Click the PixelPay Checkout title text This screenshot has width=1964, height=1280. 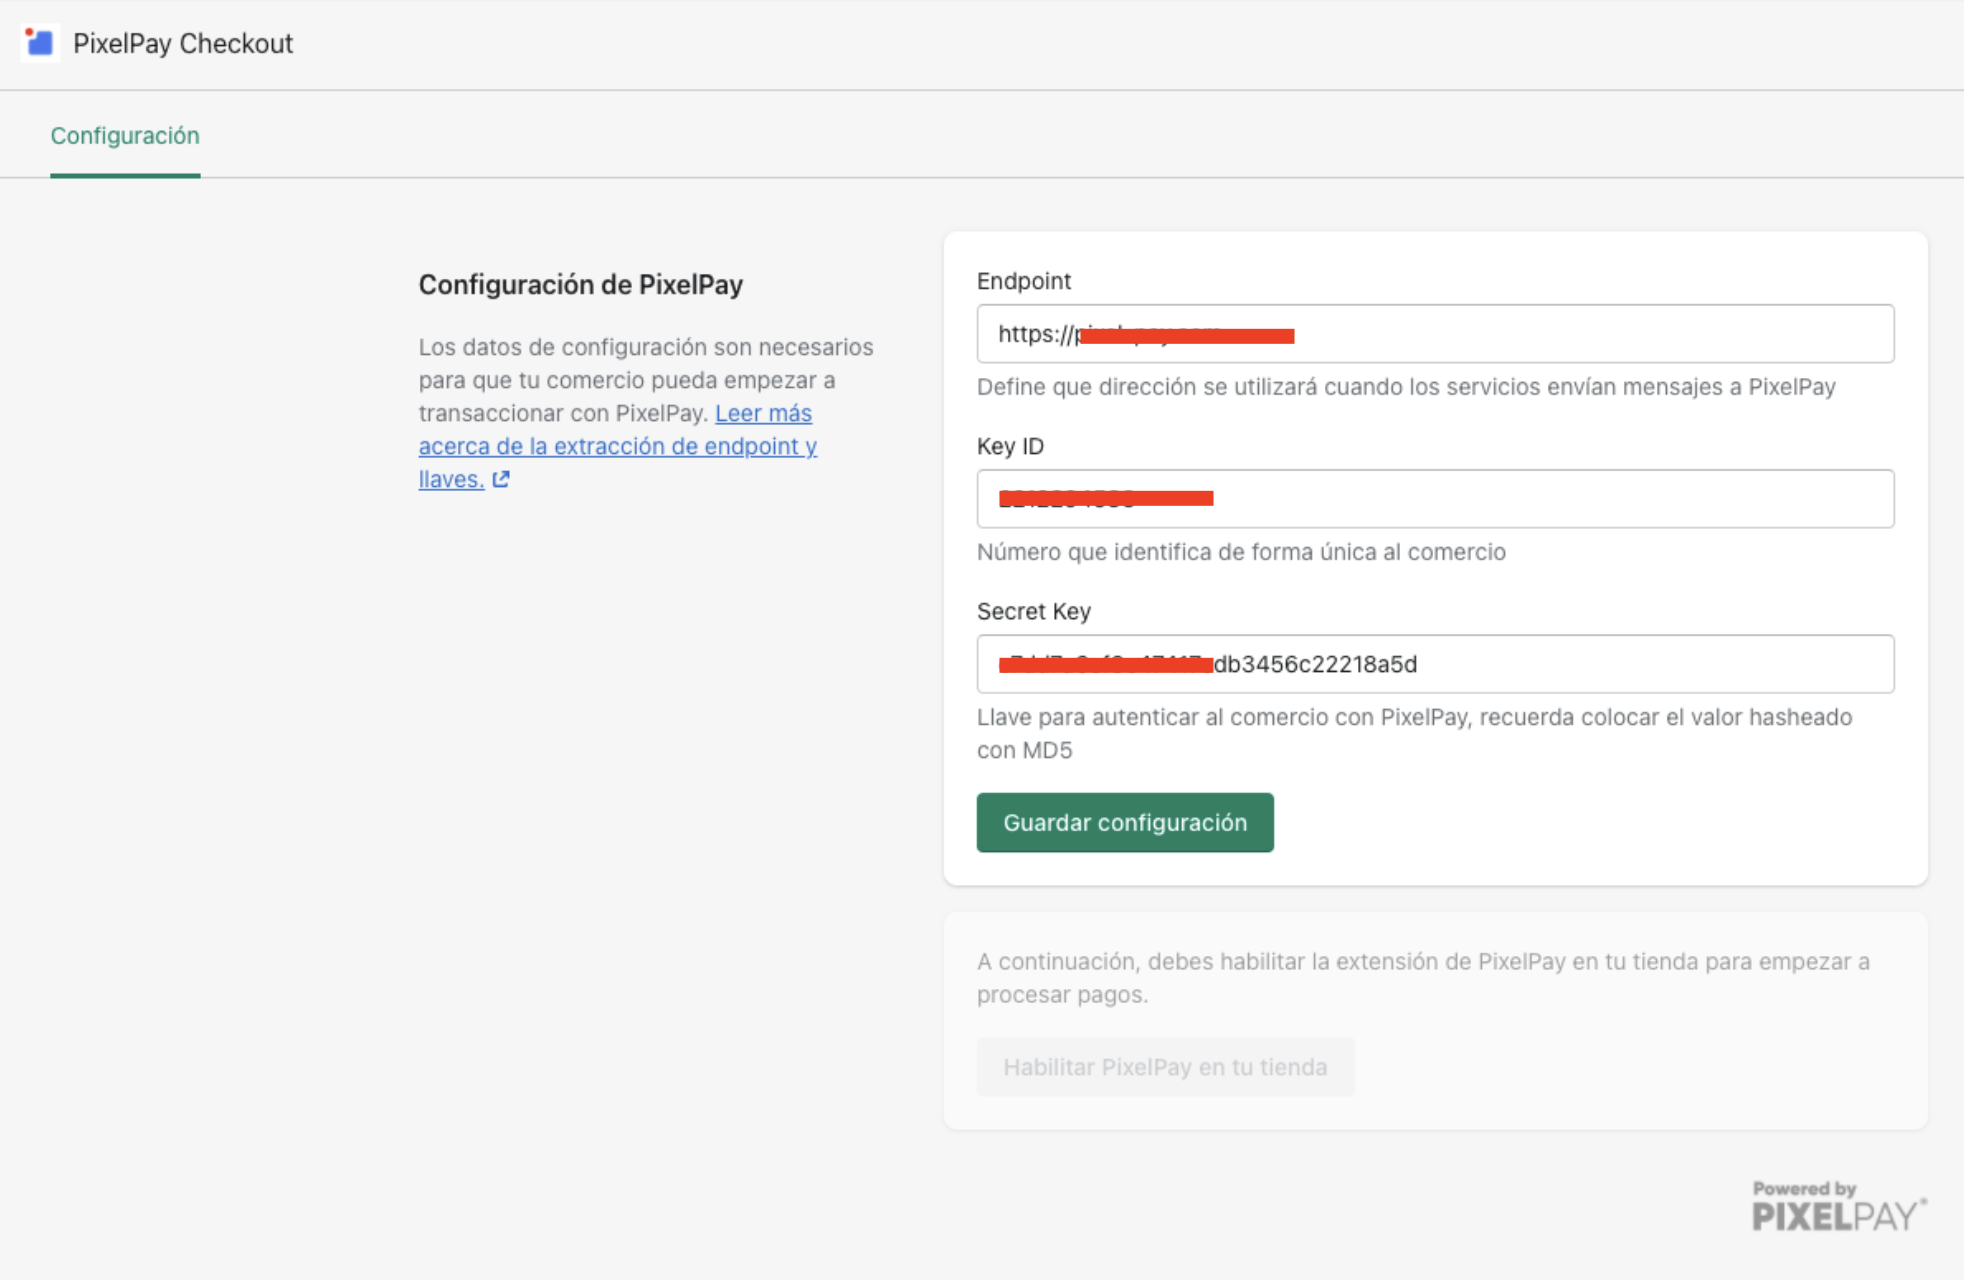[x=183, y=43]
